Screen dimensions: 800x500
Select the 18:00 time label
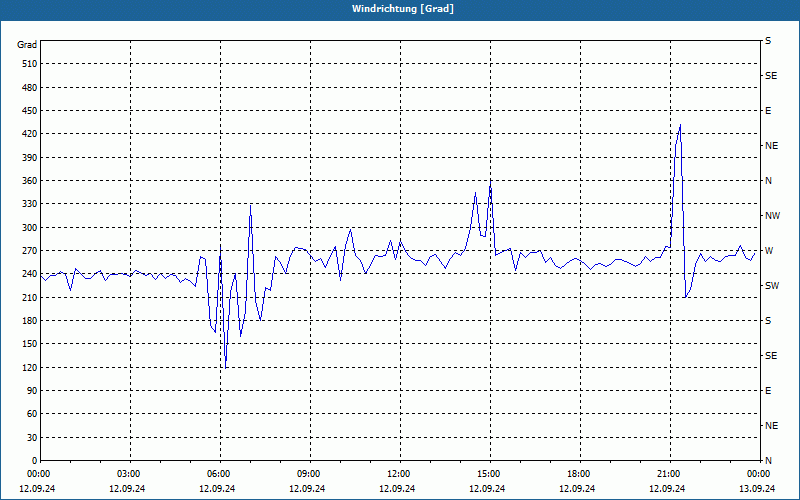coord(579,474)
